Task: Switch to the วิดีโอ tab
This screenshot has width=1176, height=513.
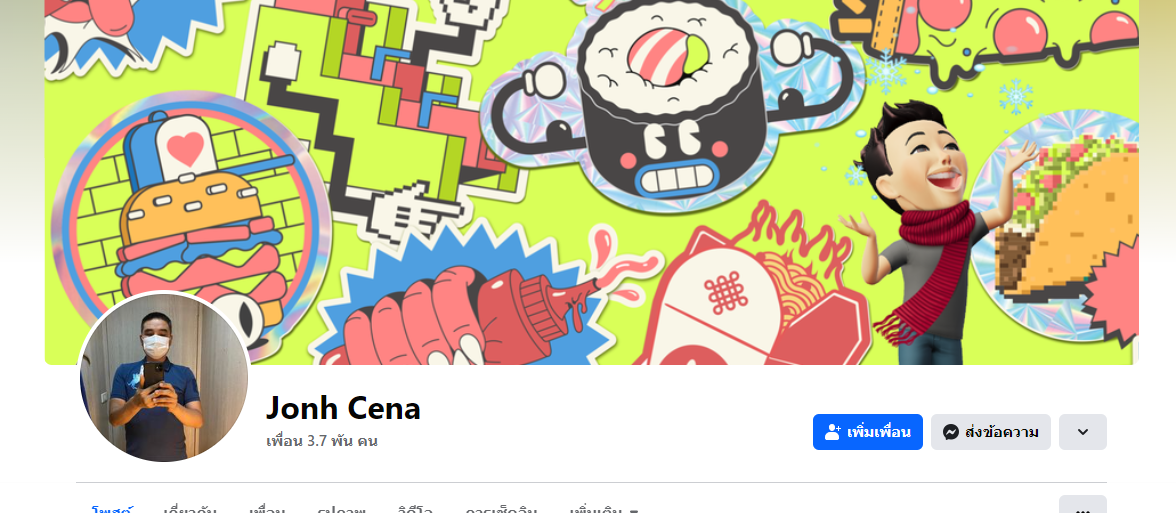Action: [x=415, y=508]
